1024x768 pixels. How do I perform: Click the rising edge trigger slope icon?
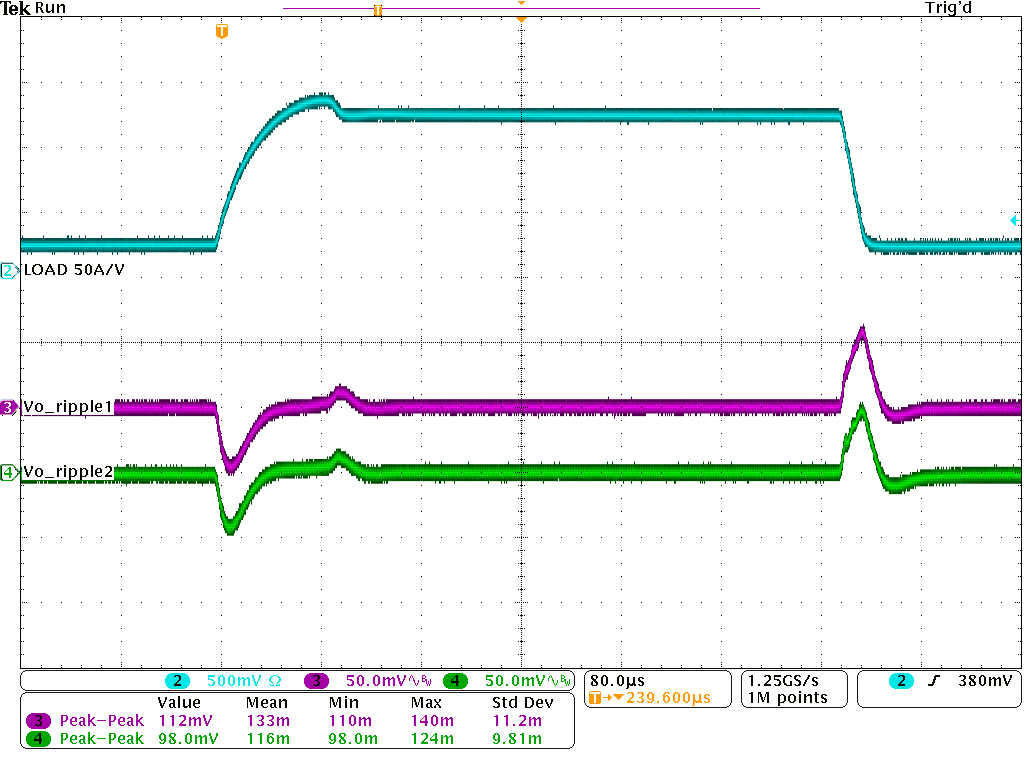pos(931,681)
